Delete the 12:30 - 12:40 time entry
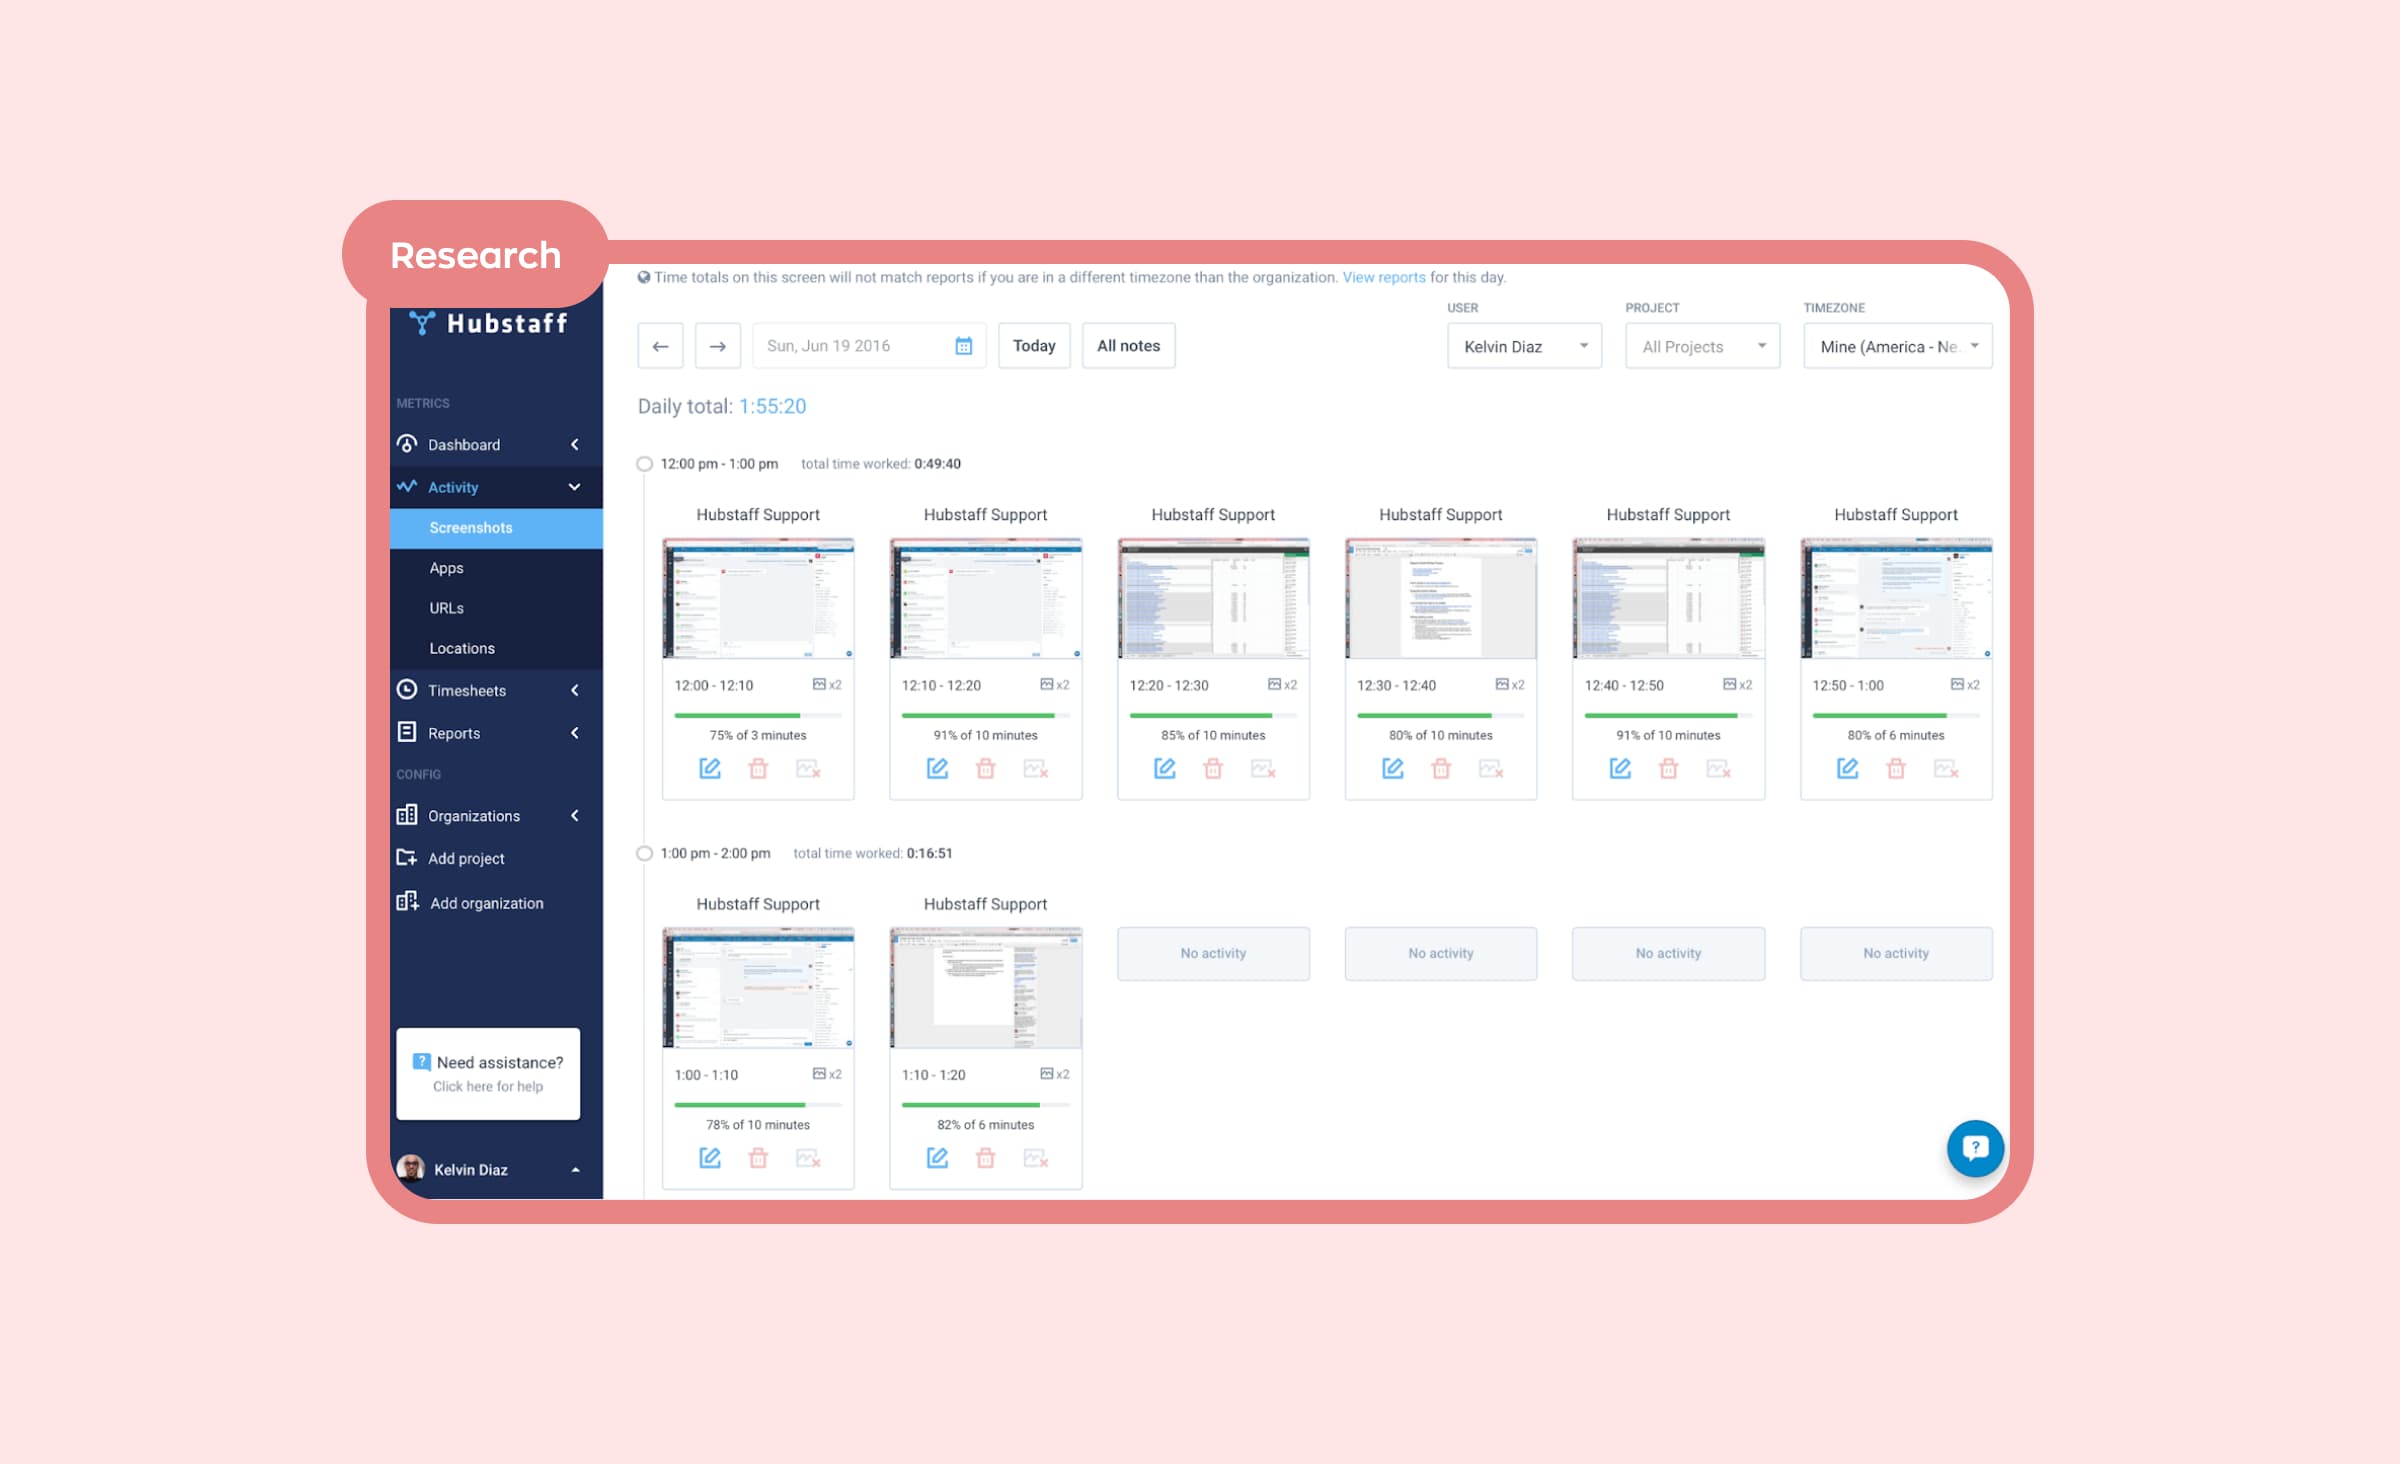This screenshot has height=1464, width=2400. coord(1441,768)
